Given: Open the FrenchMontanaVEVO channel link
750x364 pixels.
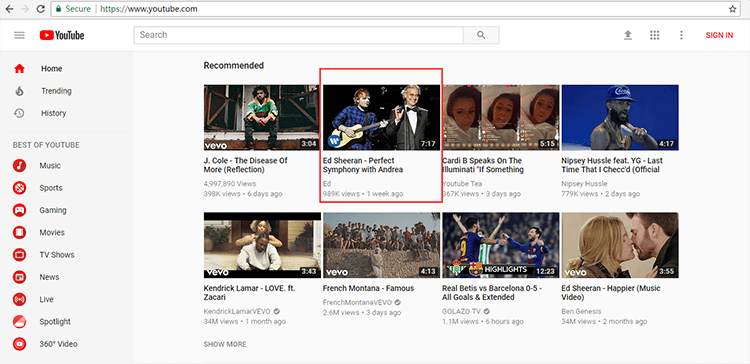Looking at the screenshot, I should pyautogui.click(x=357, y=302).
